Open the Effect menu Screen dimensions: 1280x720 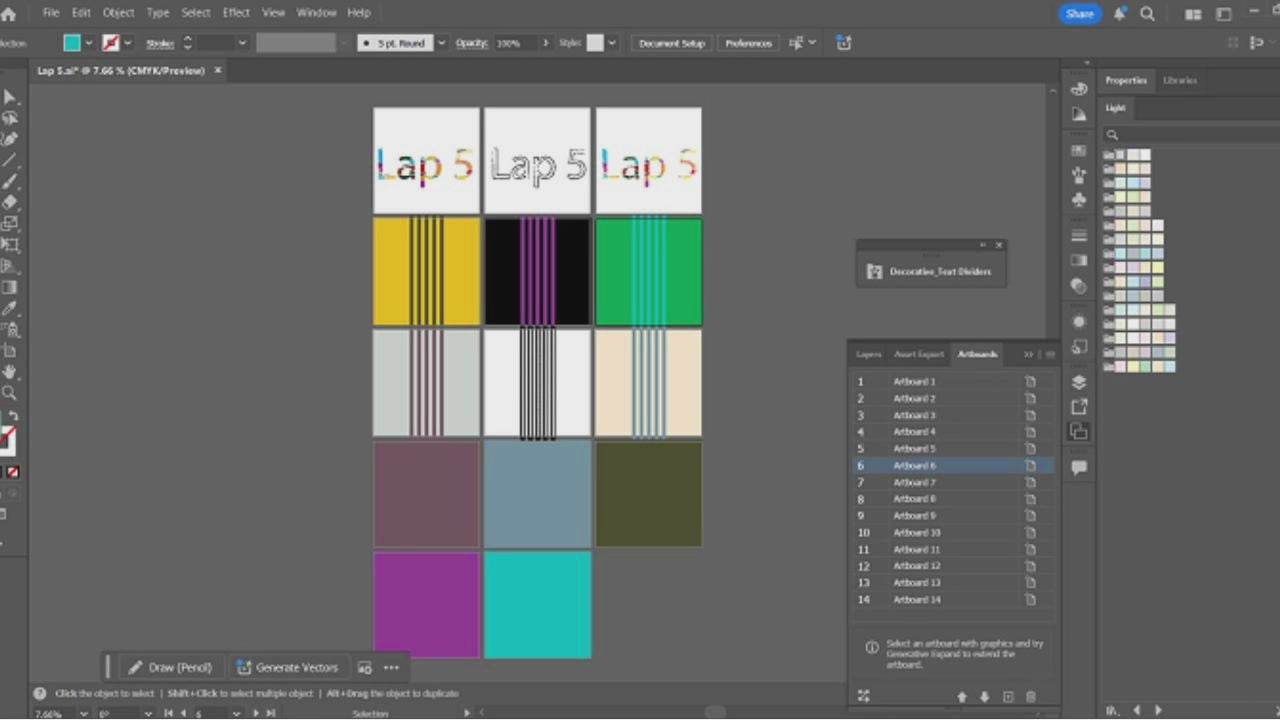(x=236, y=13)
